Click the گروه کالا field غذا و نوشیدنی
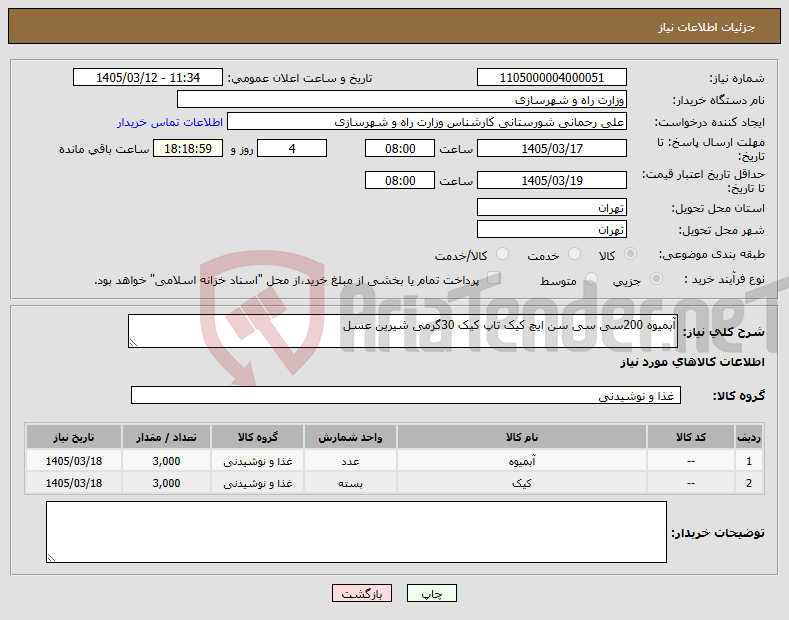The width and height of the screenshot is (789, 620). tap(406, 395)
